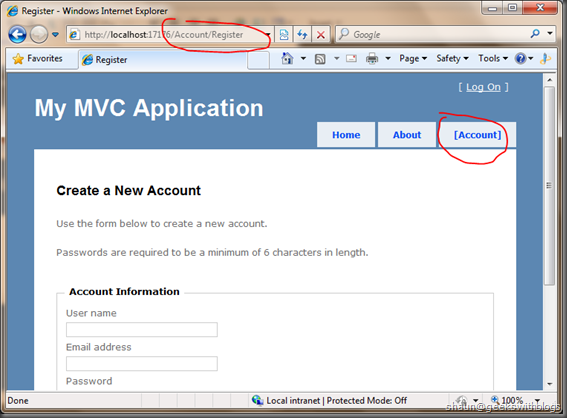Click the Account Information legend
The image size is (567, 418).
coord(124,291)
